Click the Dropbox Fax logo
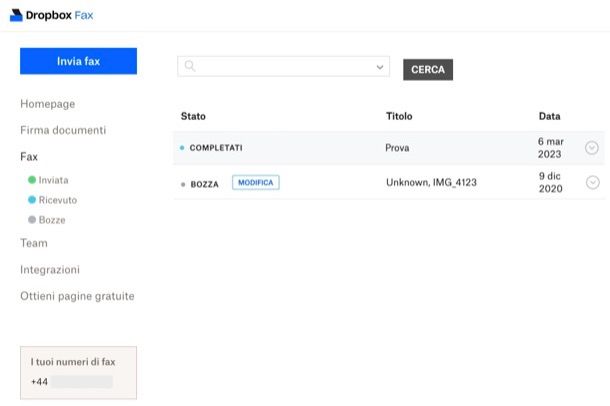The image size is (610, 406). pos(51,16)
